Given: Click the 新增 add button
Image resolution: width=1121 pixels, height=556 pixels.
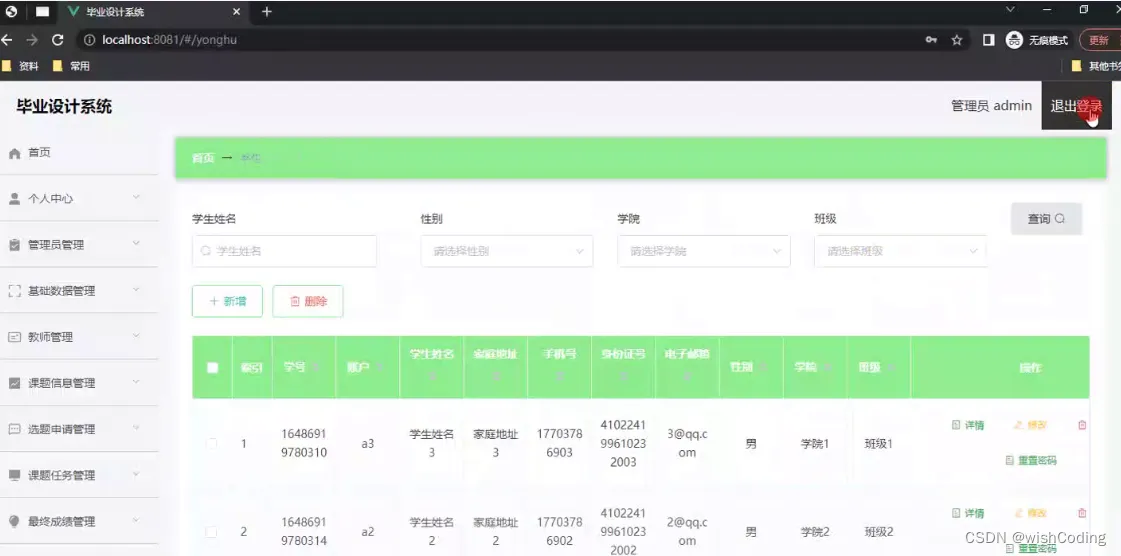Looking at the screenshot, I should (x=227, y=302).
